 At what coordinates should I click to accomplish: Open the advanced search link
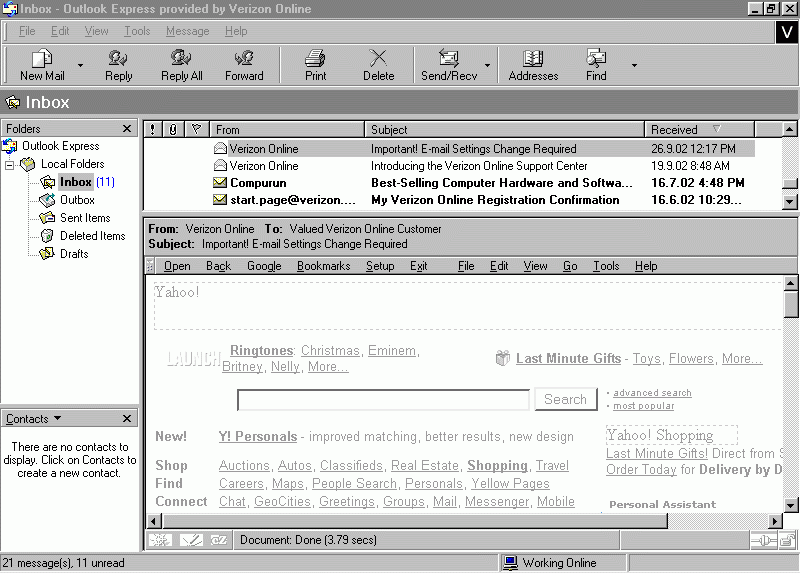point(652,392)
